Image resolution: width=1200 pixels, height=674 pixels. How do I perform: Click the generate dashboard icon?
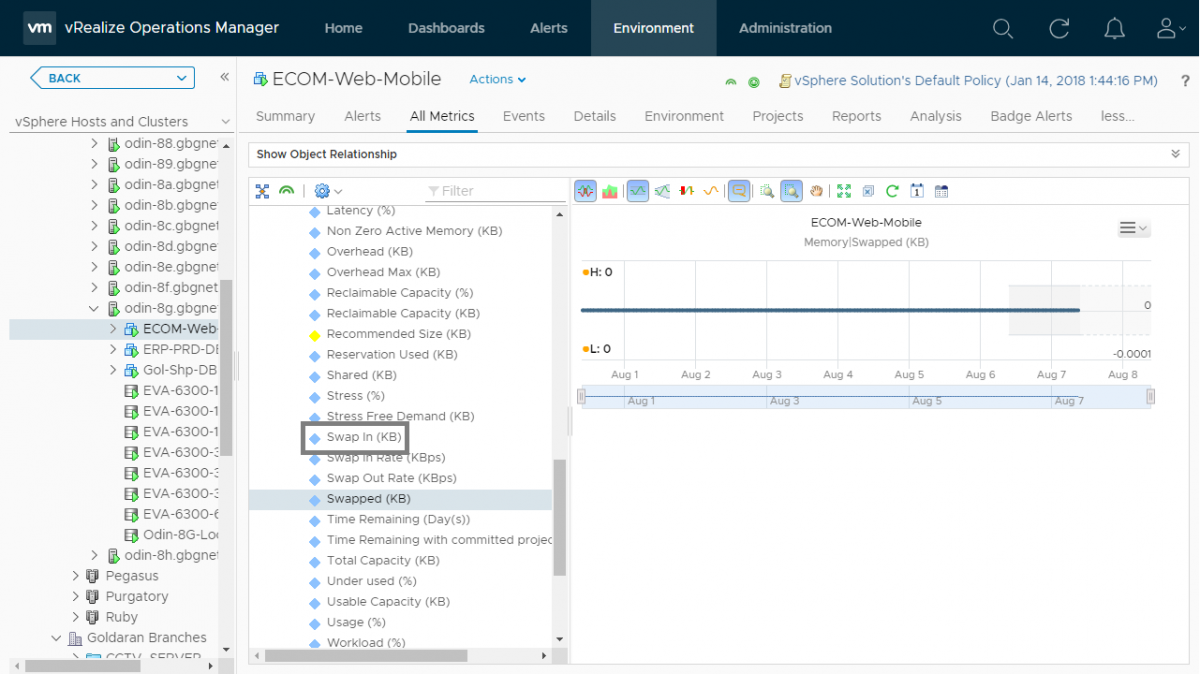point(941,191)
